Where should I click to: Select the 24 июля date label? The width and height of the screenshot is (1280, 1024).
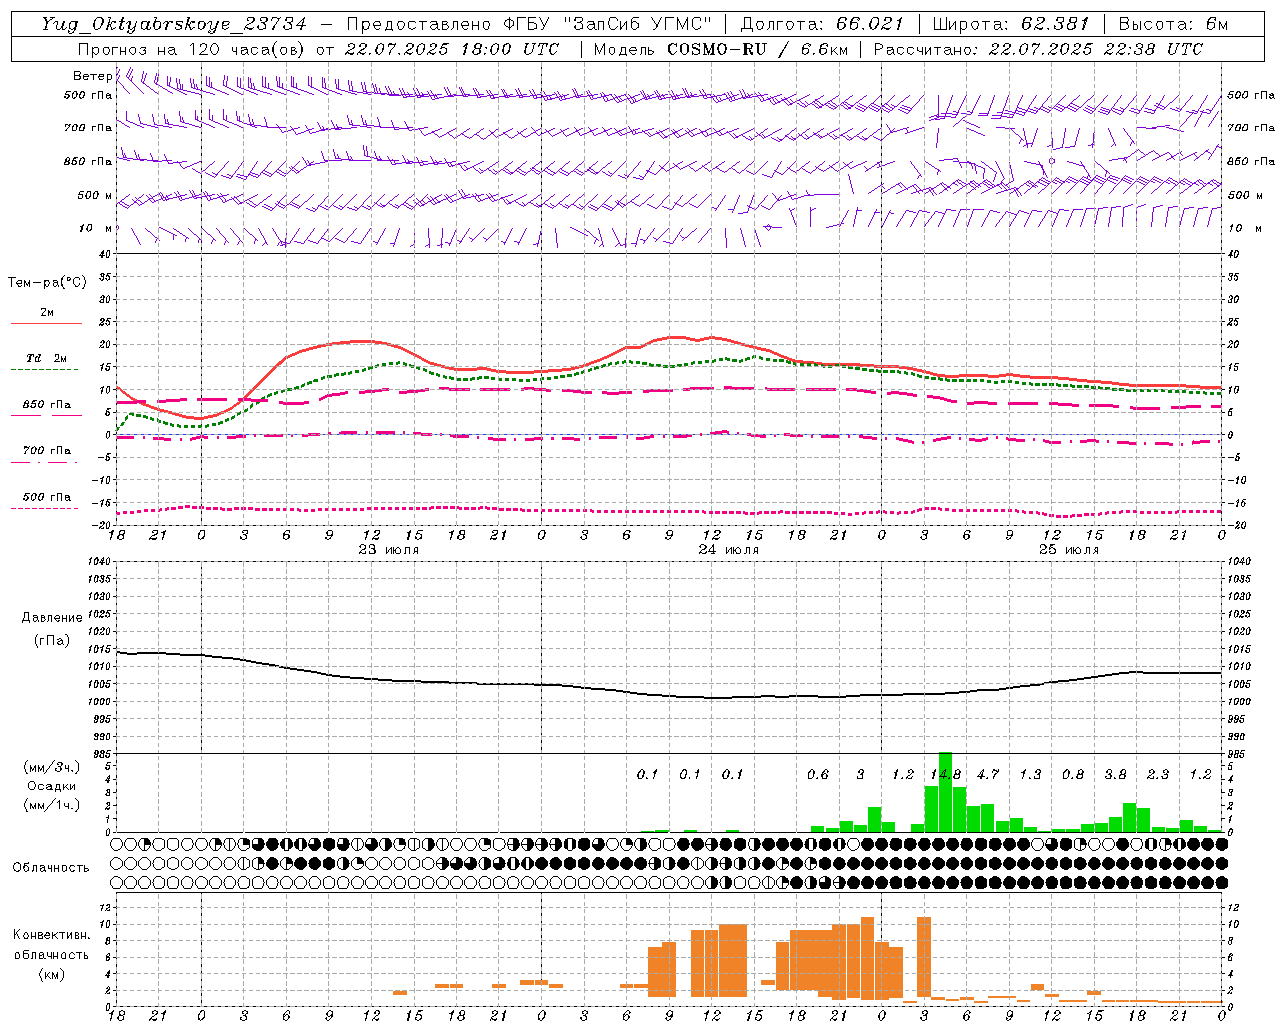coord(728,549)
